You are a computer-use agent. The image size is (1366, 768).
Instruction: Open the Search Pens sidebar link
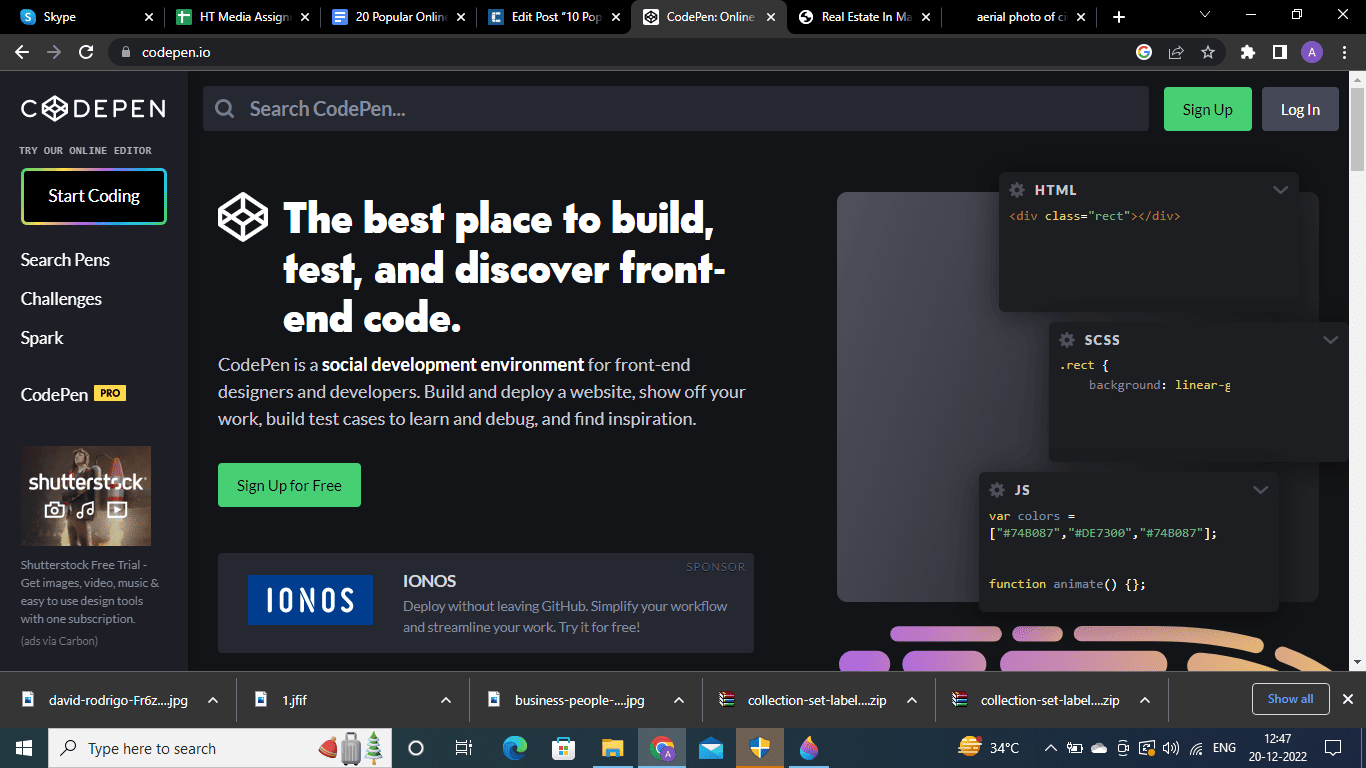[65, 260]
